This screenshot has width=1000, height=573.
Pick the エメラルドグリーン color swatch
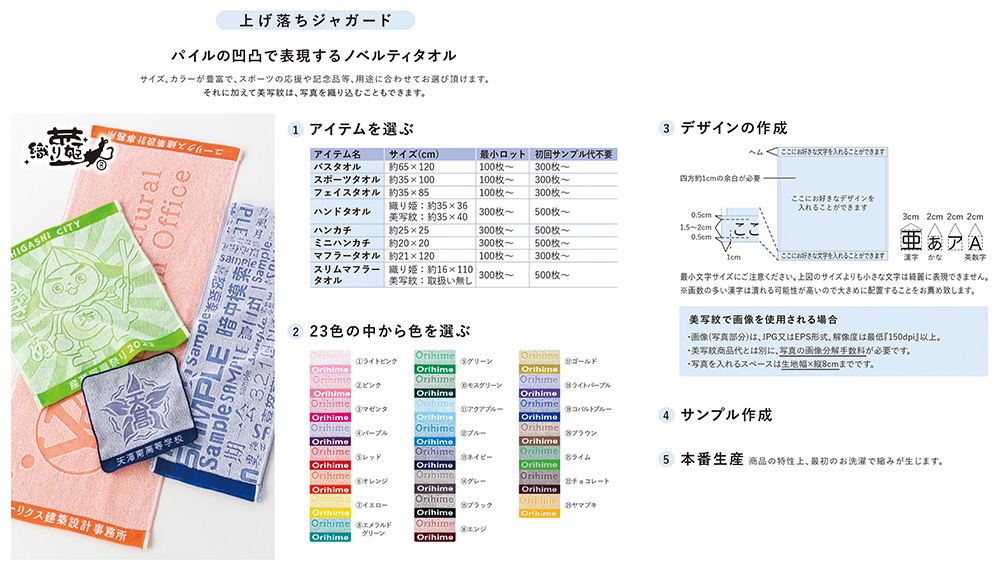(x=330, y=530)
